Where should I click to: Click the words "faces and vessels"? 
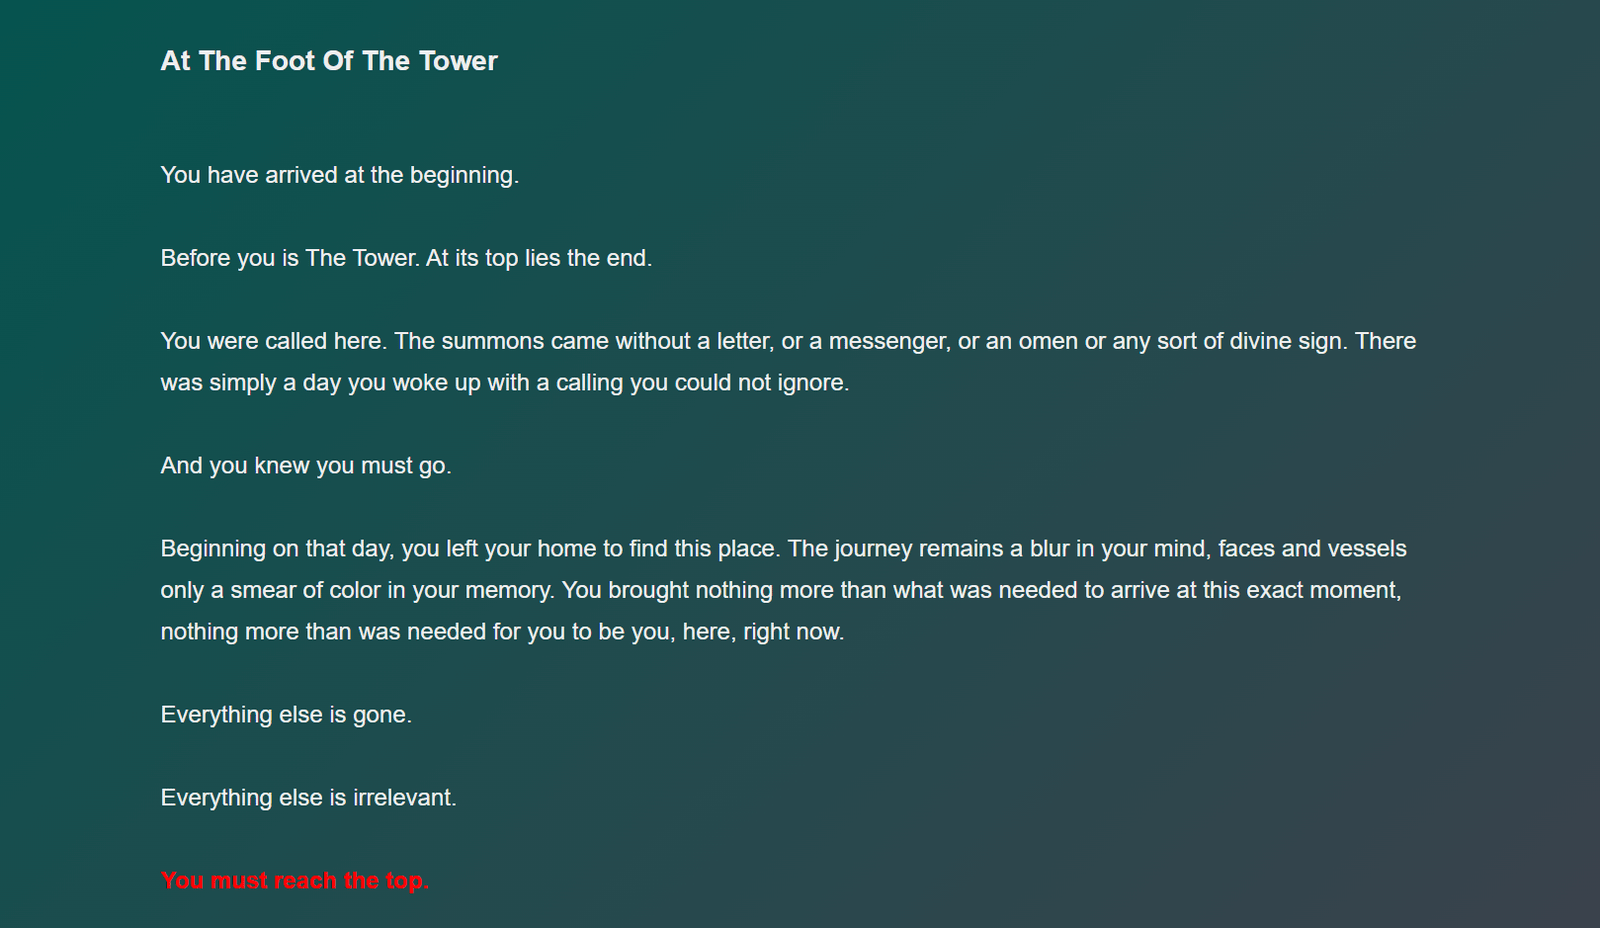pyautogui.click(x=1312, y=549)
